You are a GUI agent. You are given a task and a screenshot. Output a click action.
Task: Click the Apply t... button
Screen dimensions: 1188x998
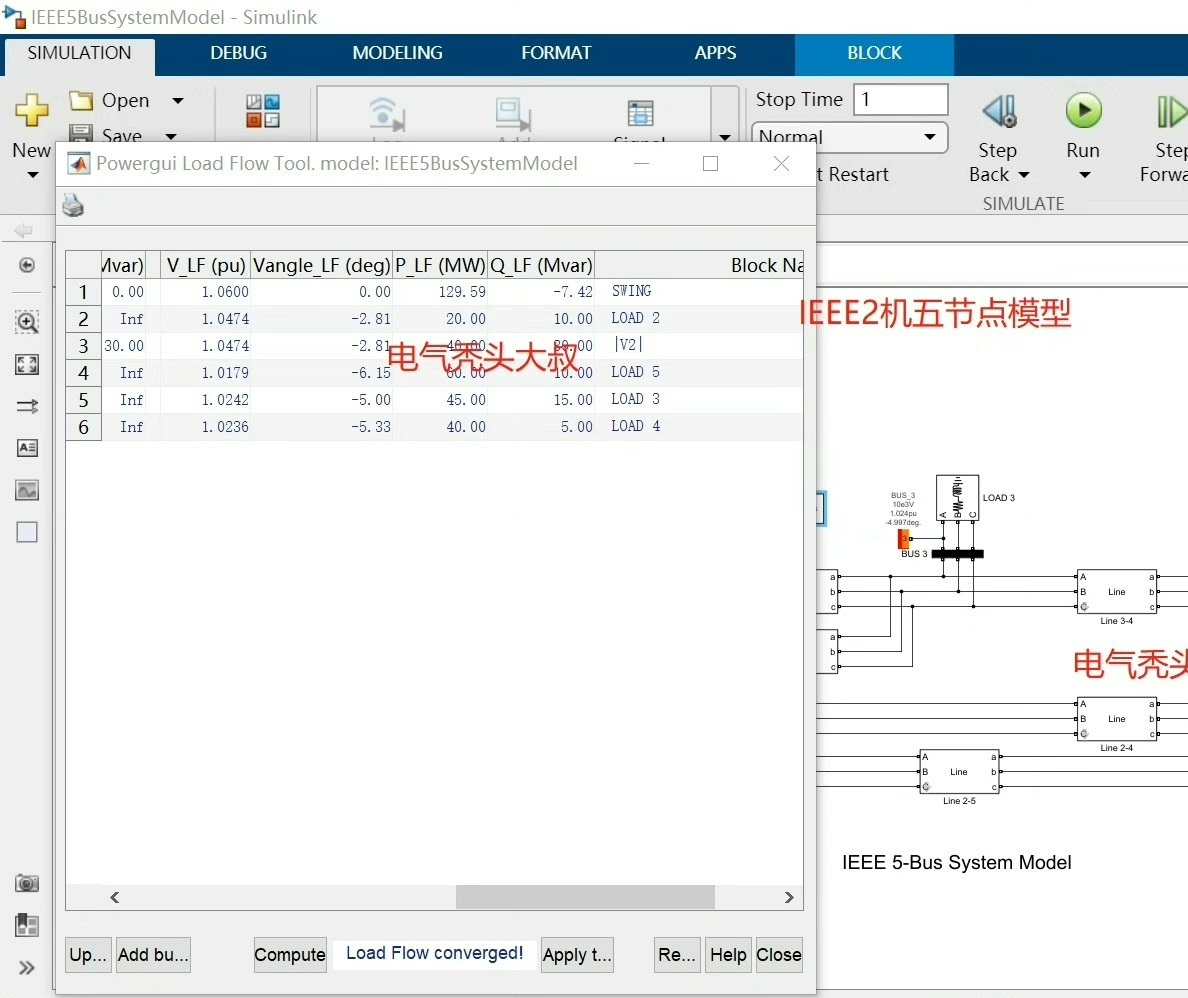(x=577, y=955)
